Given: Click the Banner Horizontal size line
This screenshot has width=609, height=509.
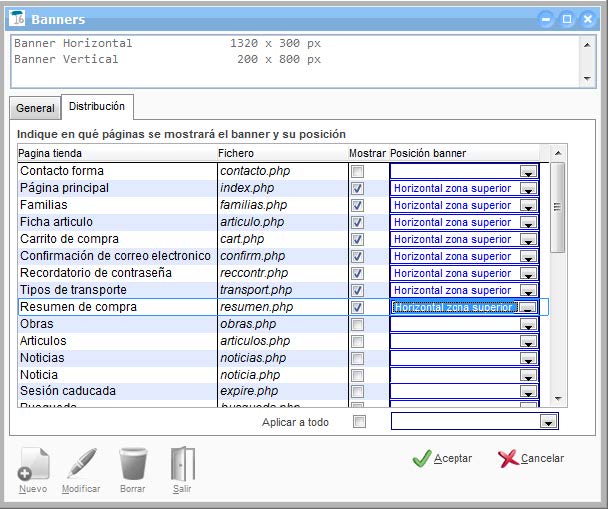Looking at the screenshot, I should (168, 43).
